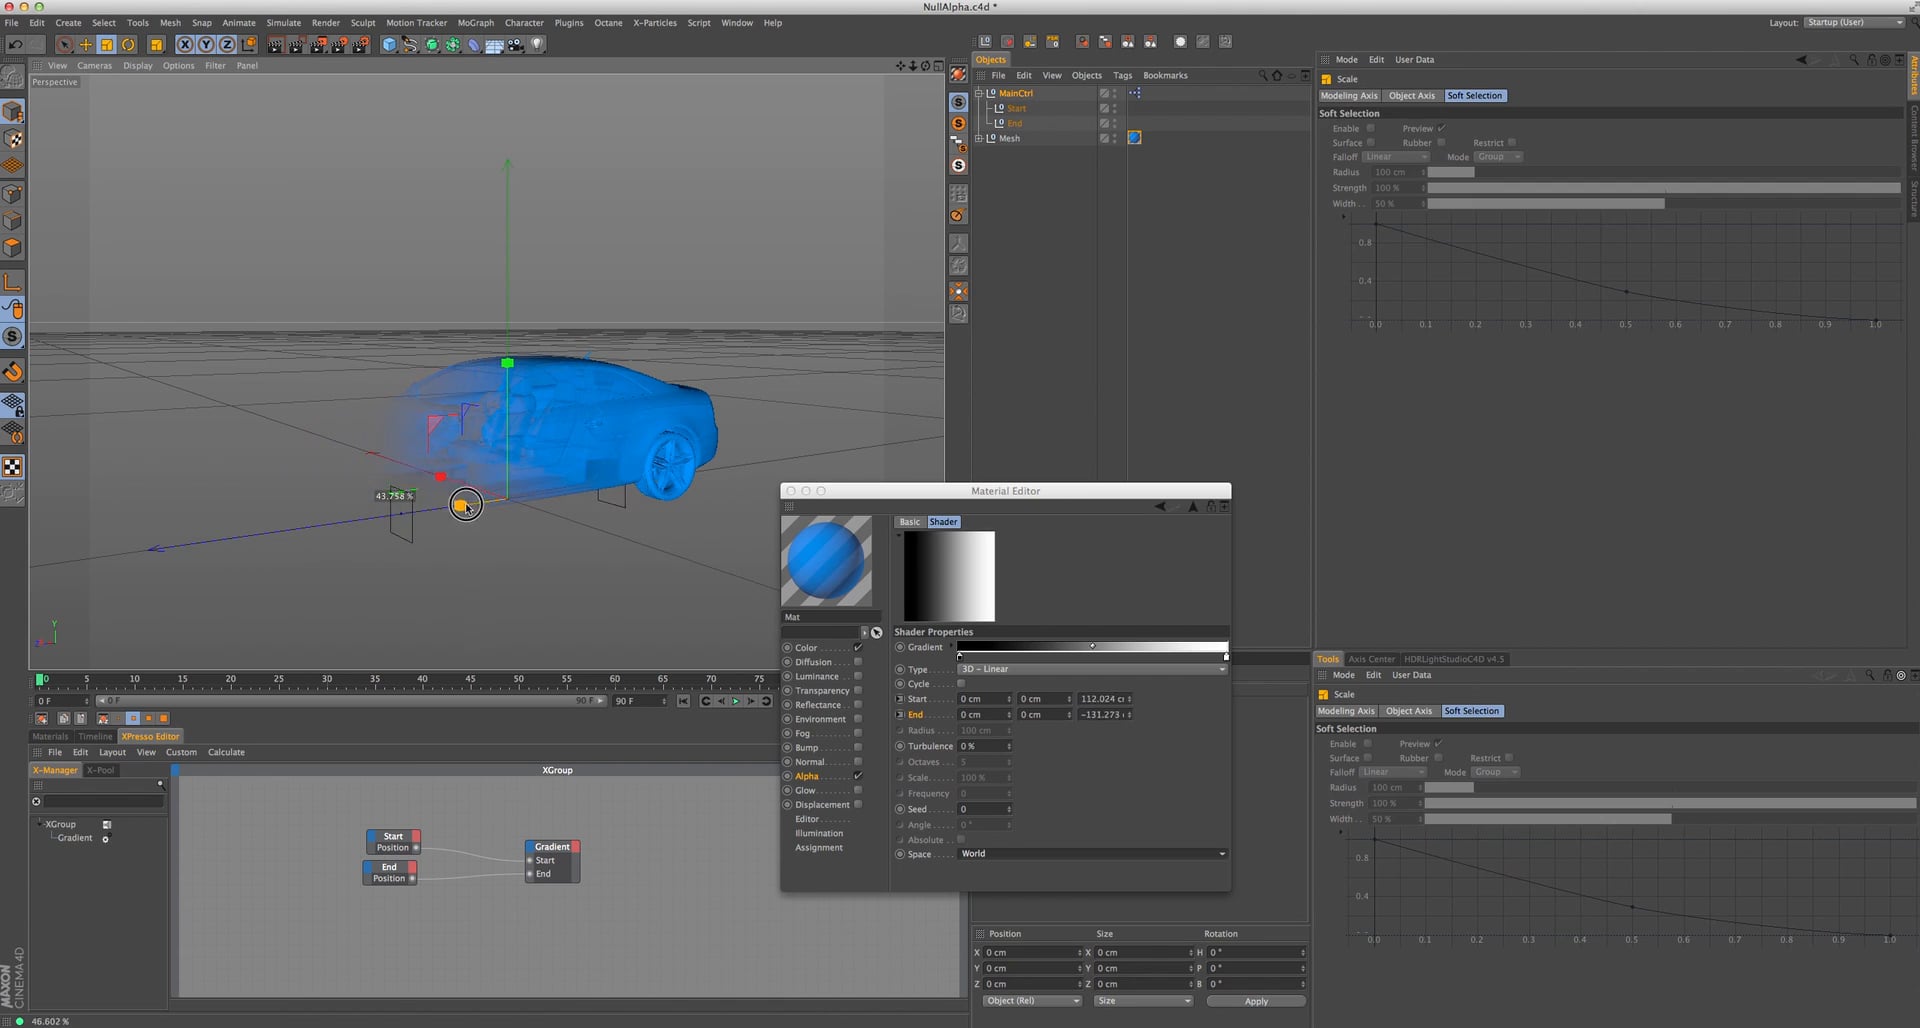Select the Move tool icon

[x=86, y=44]
